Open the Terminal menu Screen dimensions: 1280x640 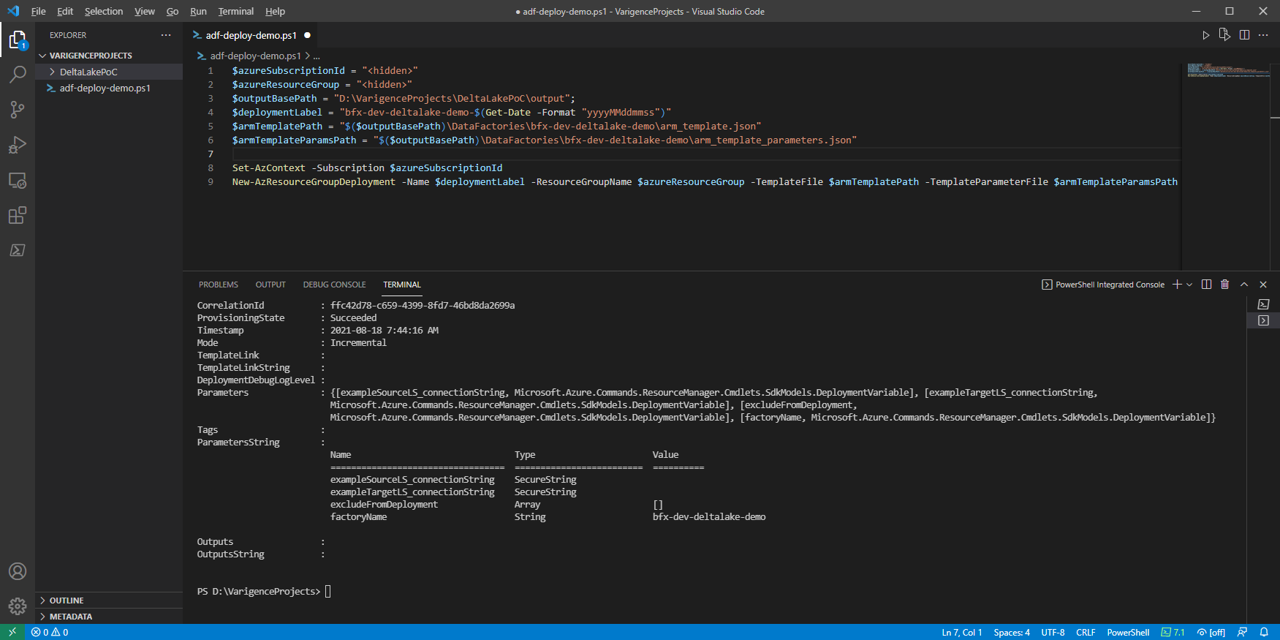(236, 11)
